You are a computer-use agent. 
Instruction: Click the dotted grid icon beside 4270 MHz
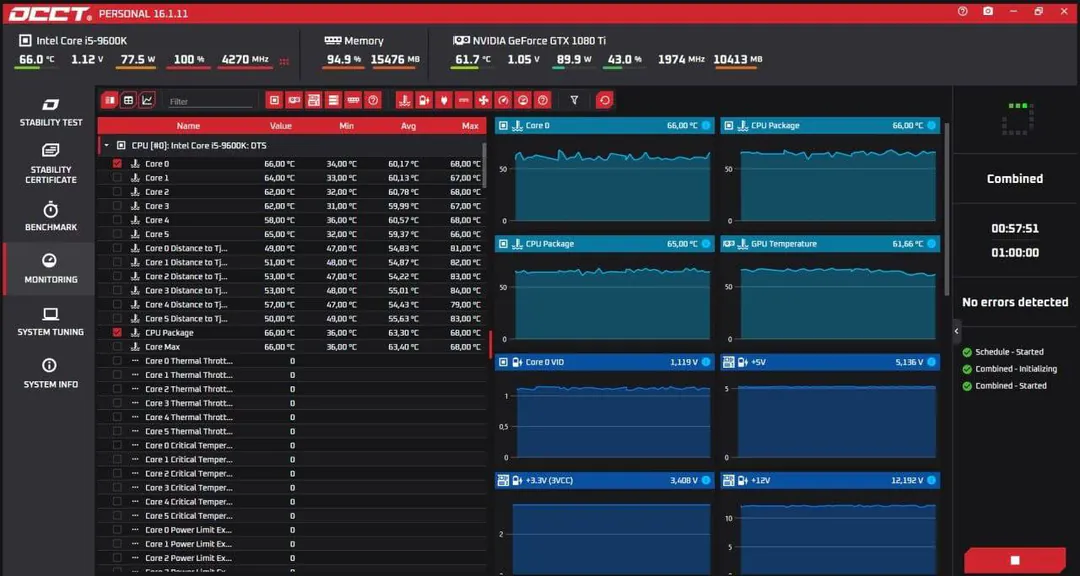[284, 61]
